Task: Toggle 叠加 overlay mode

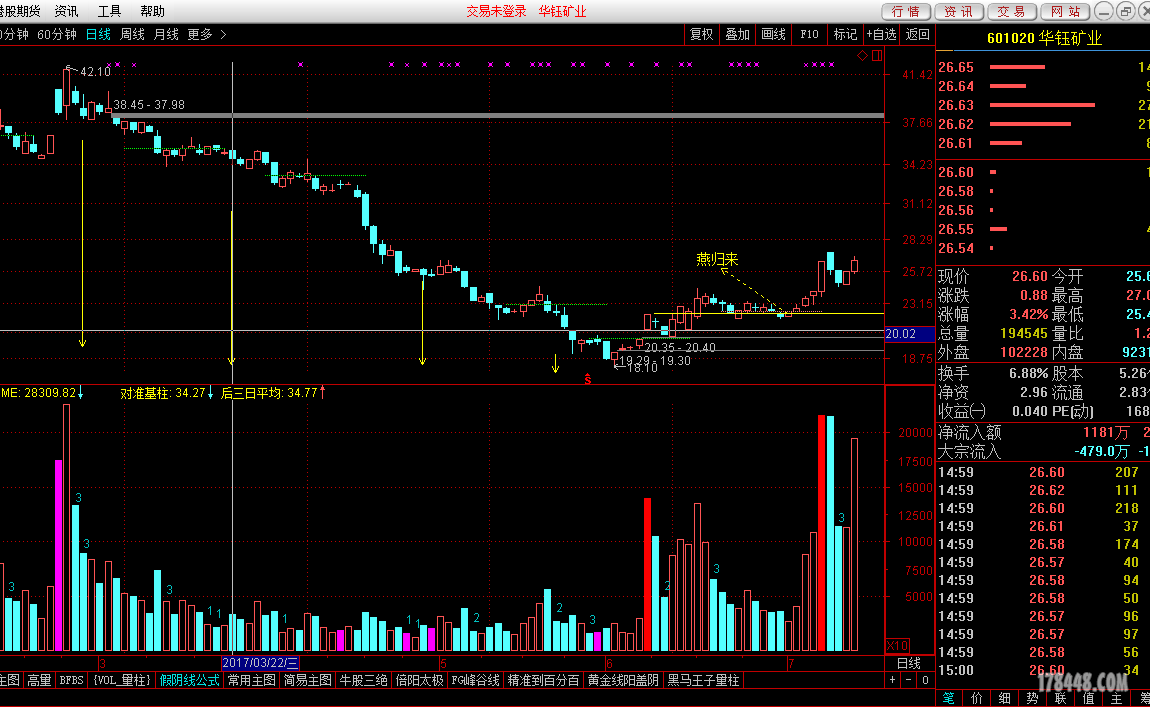Action: pos(738,34)
